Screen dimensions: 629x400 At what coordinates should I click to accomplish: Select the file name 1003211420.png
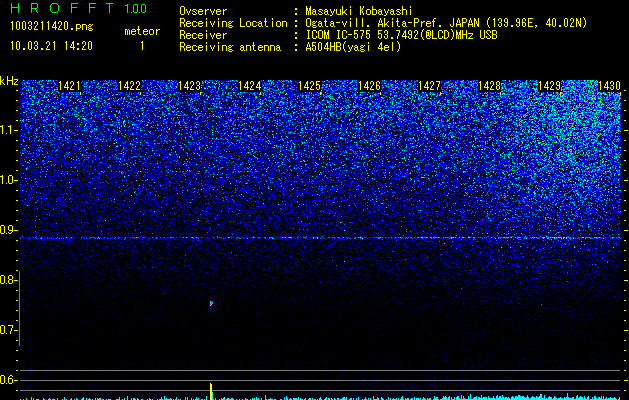click(x=52, y=26)
